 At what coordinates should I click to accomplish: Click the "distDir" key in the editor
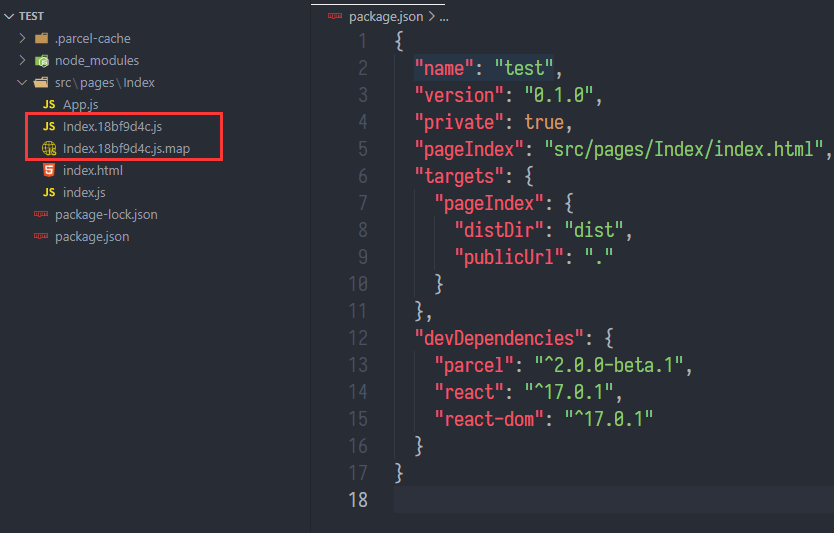499,230
